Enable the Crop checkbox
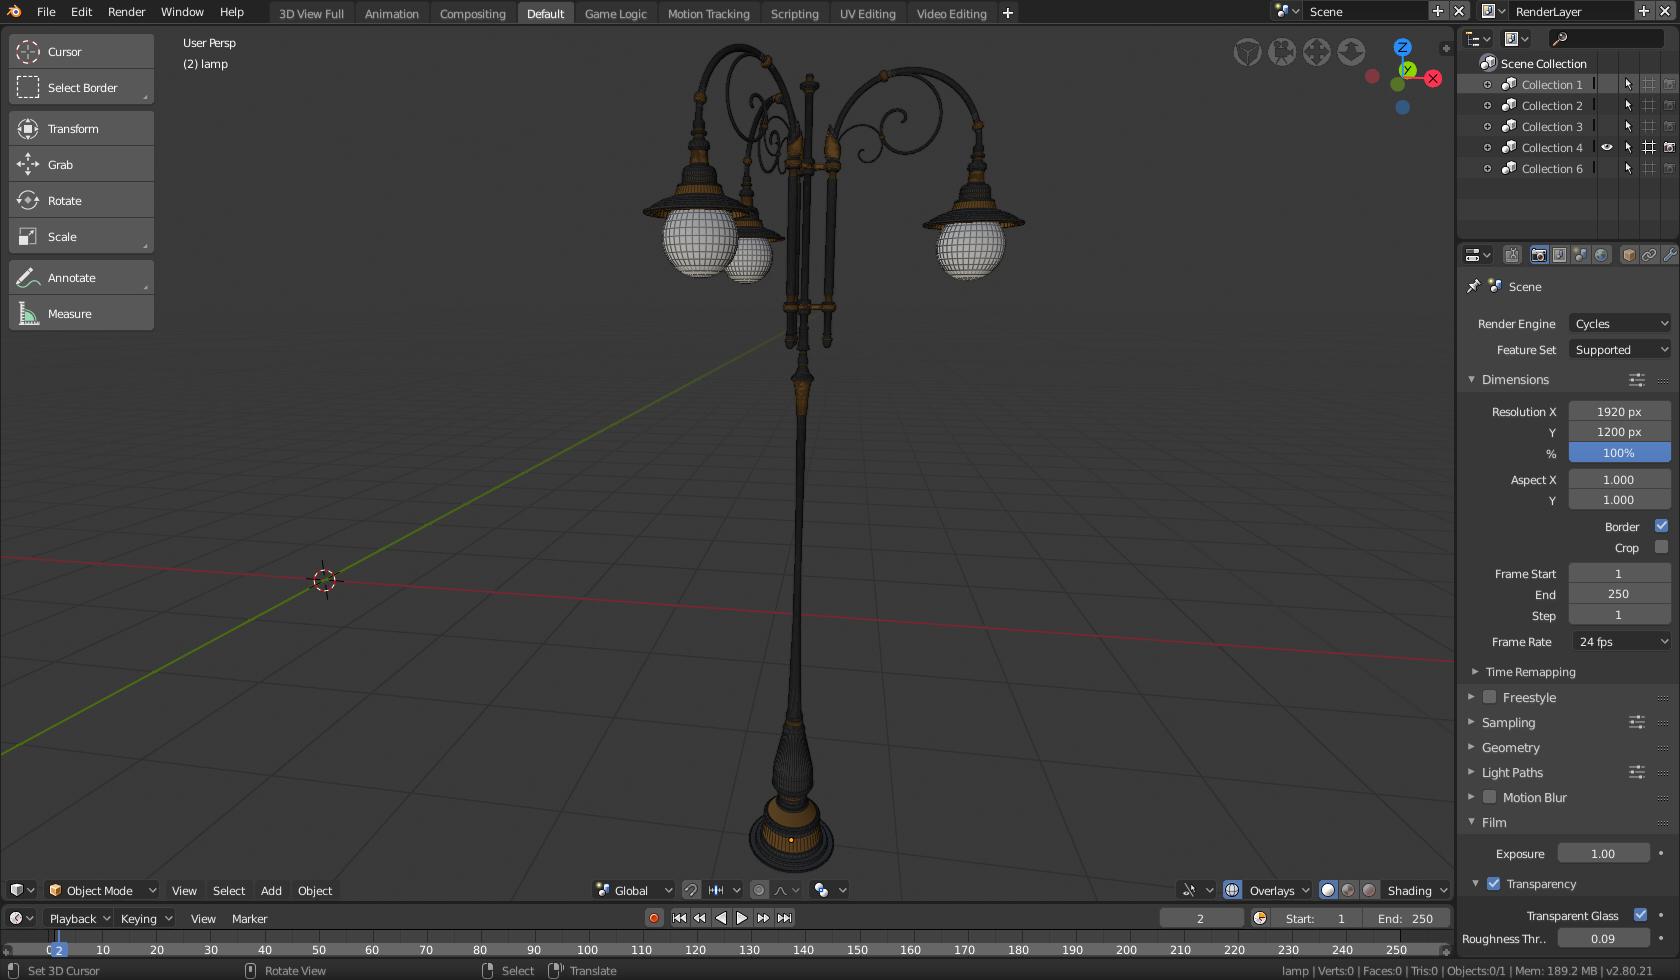 (x=1661, y=547)
